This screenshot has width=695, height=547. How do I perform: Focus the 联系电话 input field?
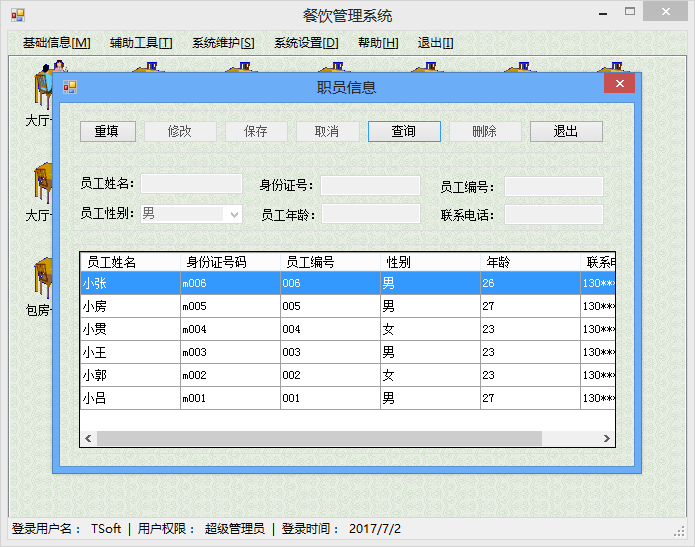554,215
